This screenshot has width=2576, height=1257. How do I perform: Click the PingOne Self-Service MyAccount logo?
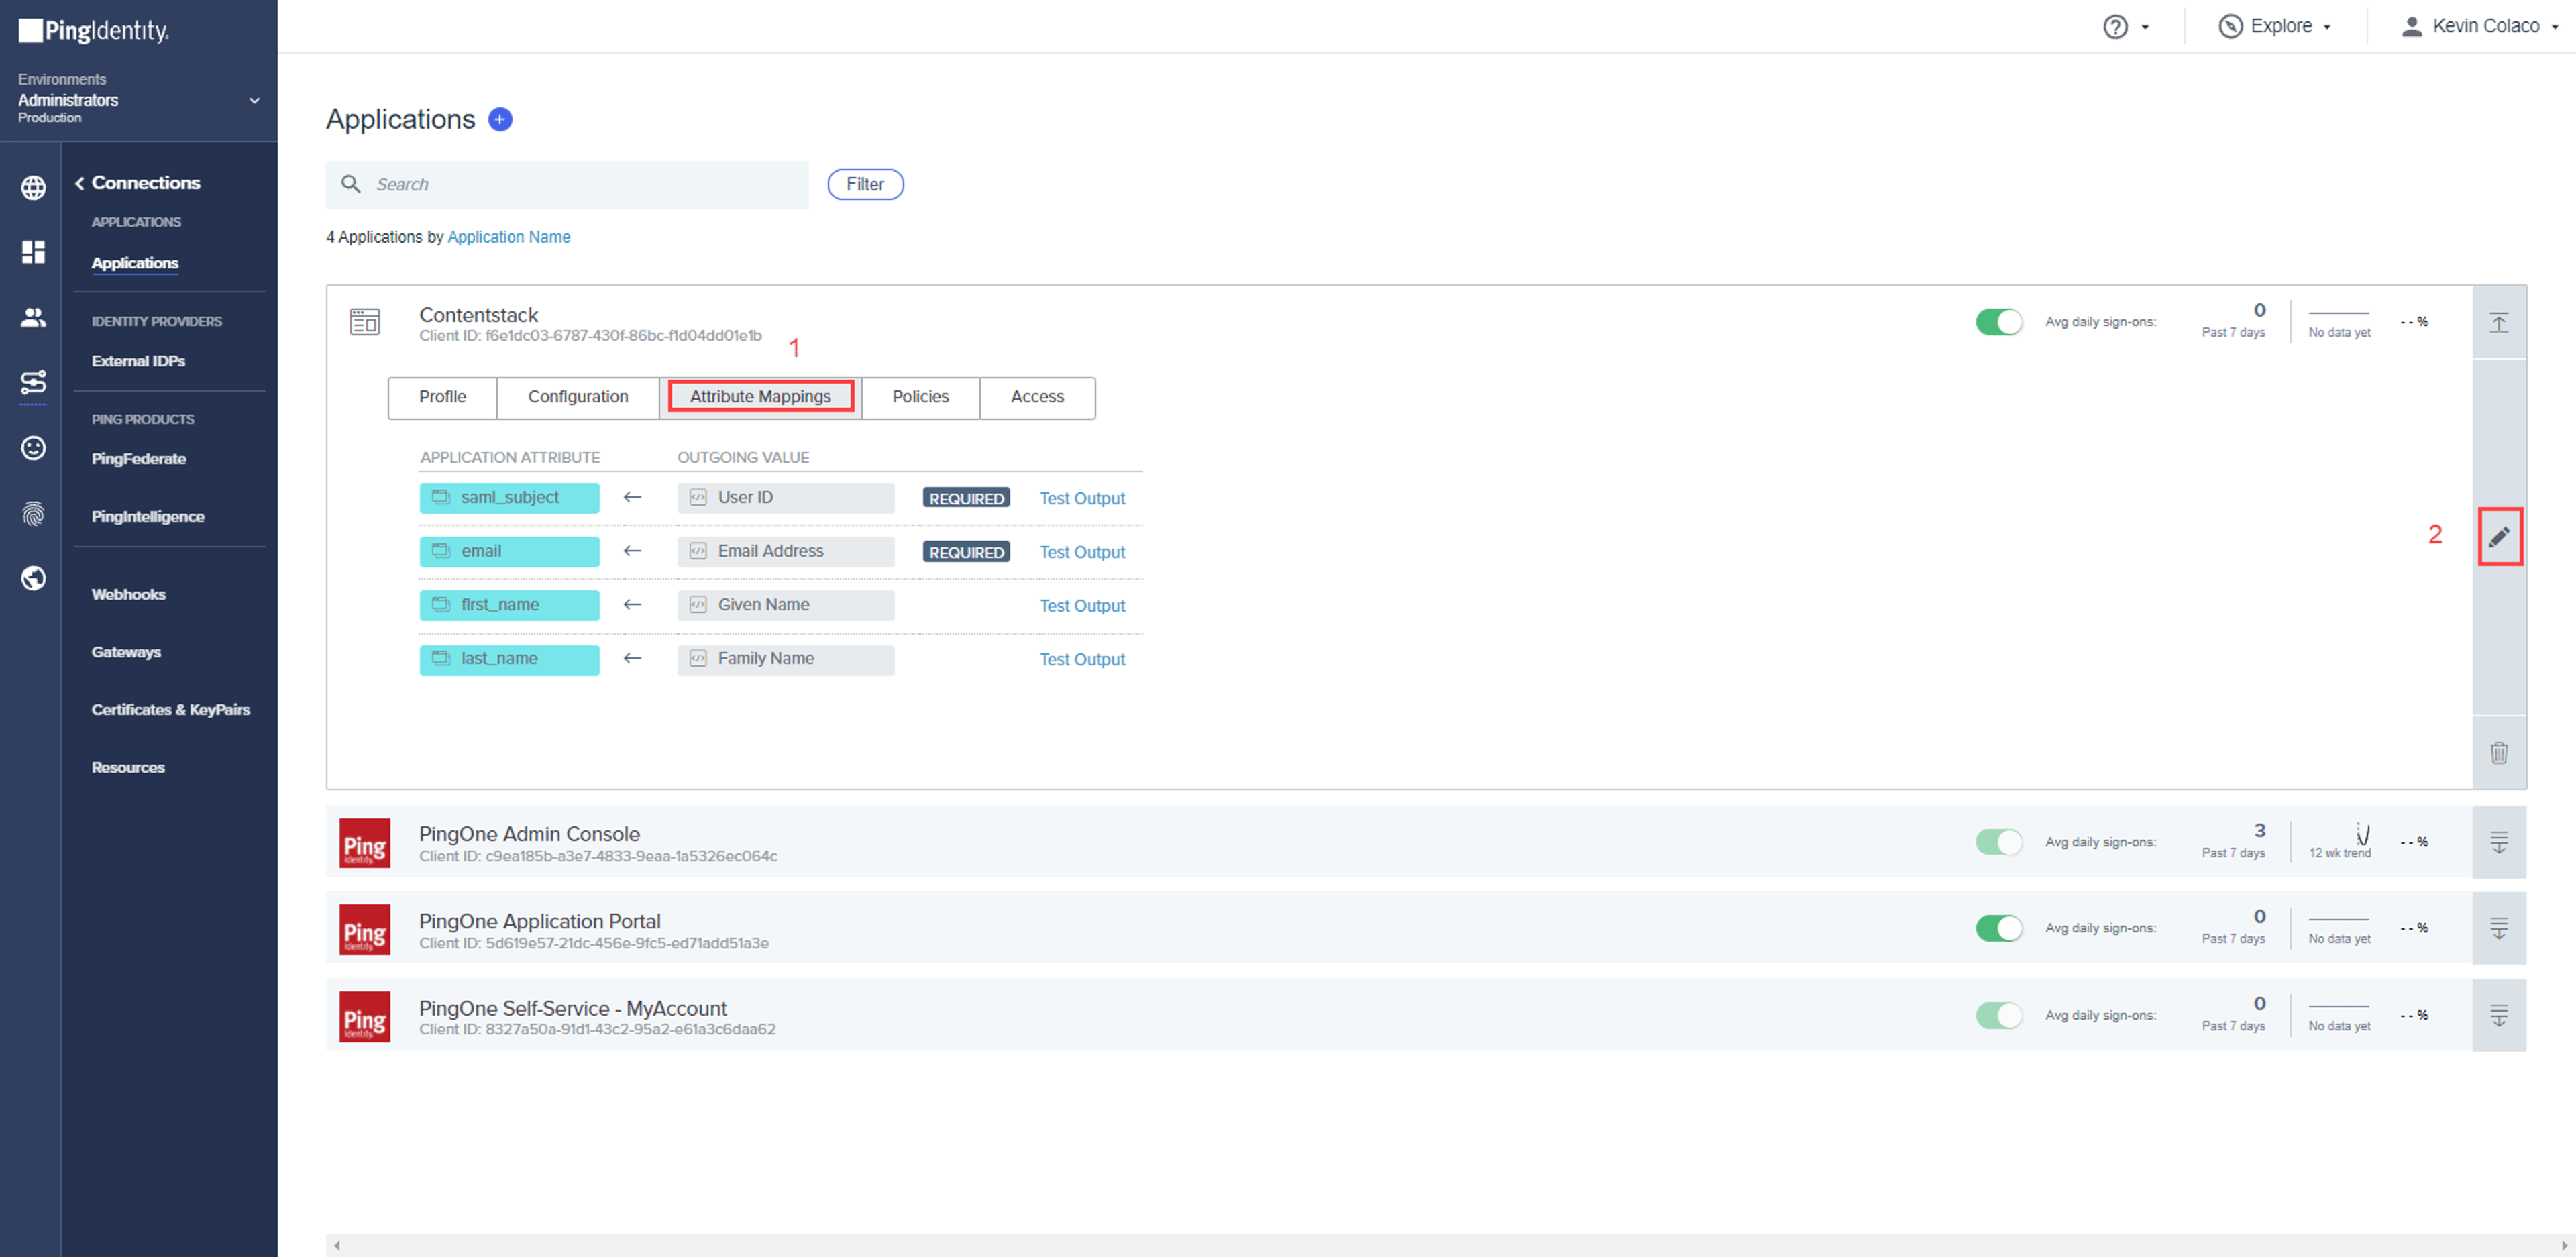point(365,1017)
